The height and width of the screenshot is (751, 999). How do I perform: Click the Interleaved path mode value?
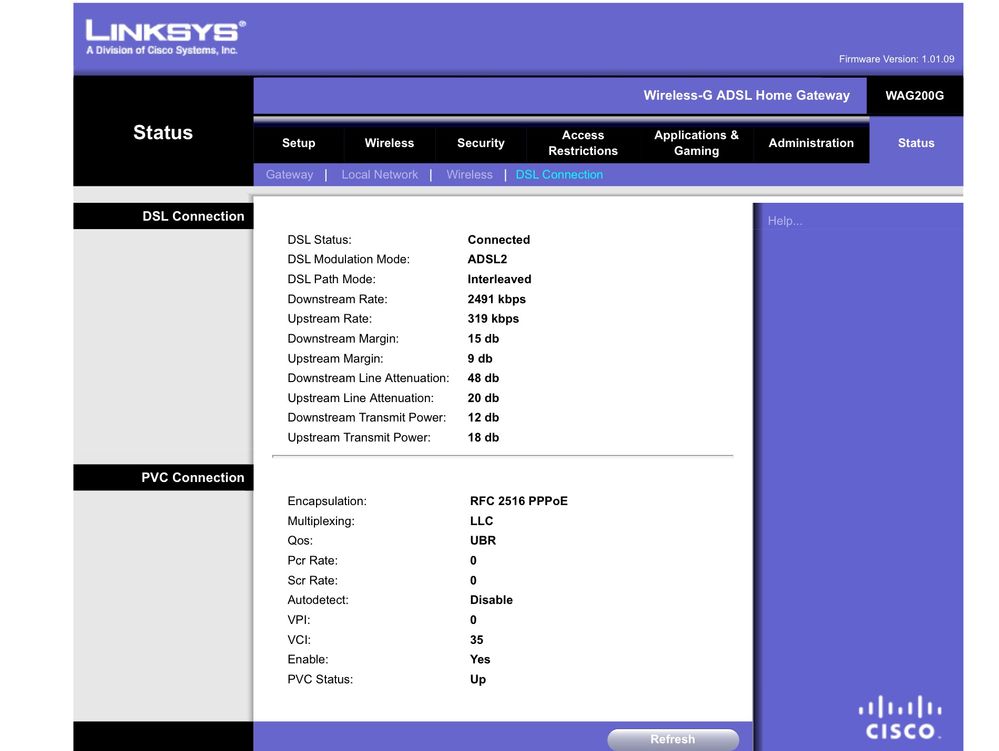coord(500,279)
